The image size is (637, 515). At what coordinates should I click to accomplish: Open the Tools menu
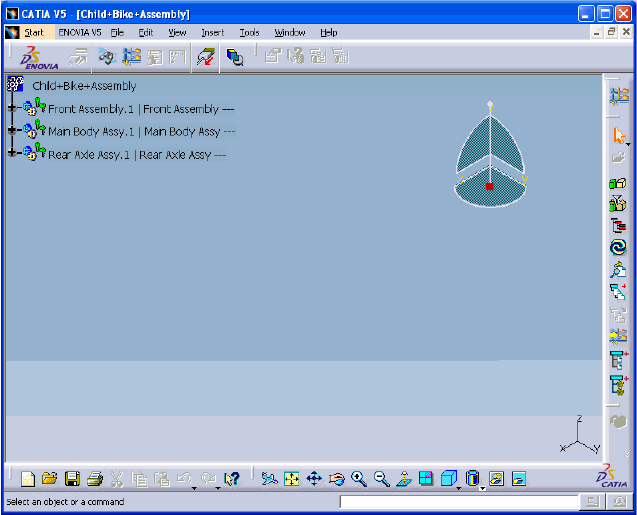pyautogui.click(x=249, y=32)
